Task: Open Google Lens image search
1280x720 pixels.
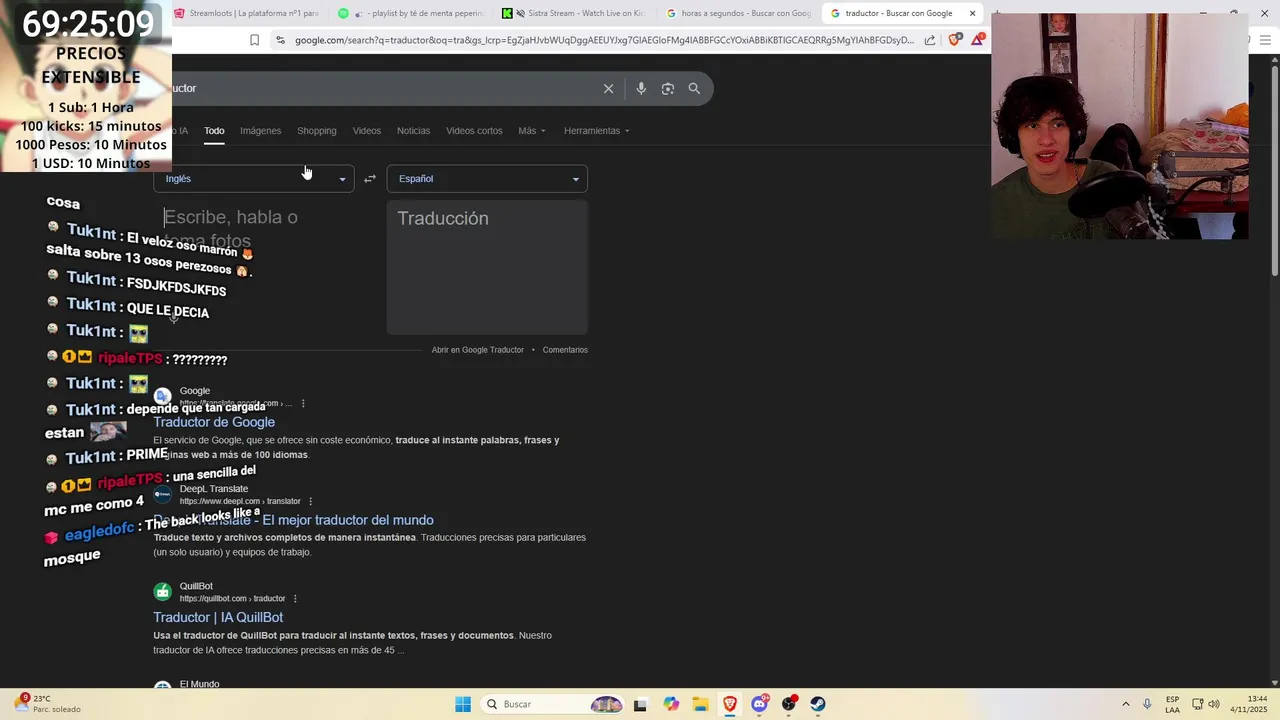Action: coord(668,88)
